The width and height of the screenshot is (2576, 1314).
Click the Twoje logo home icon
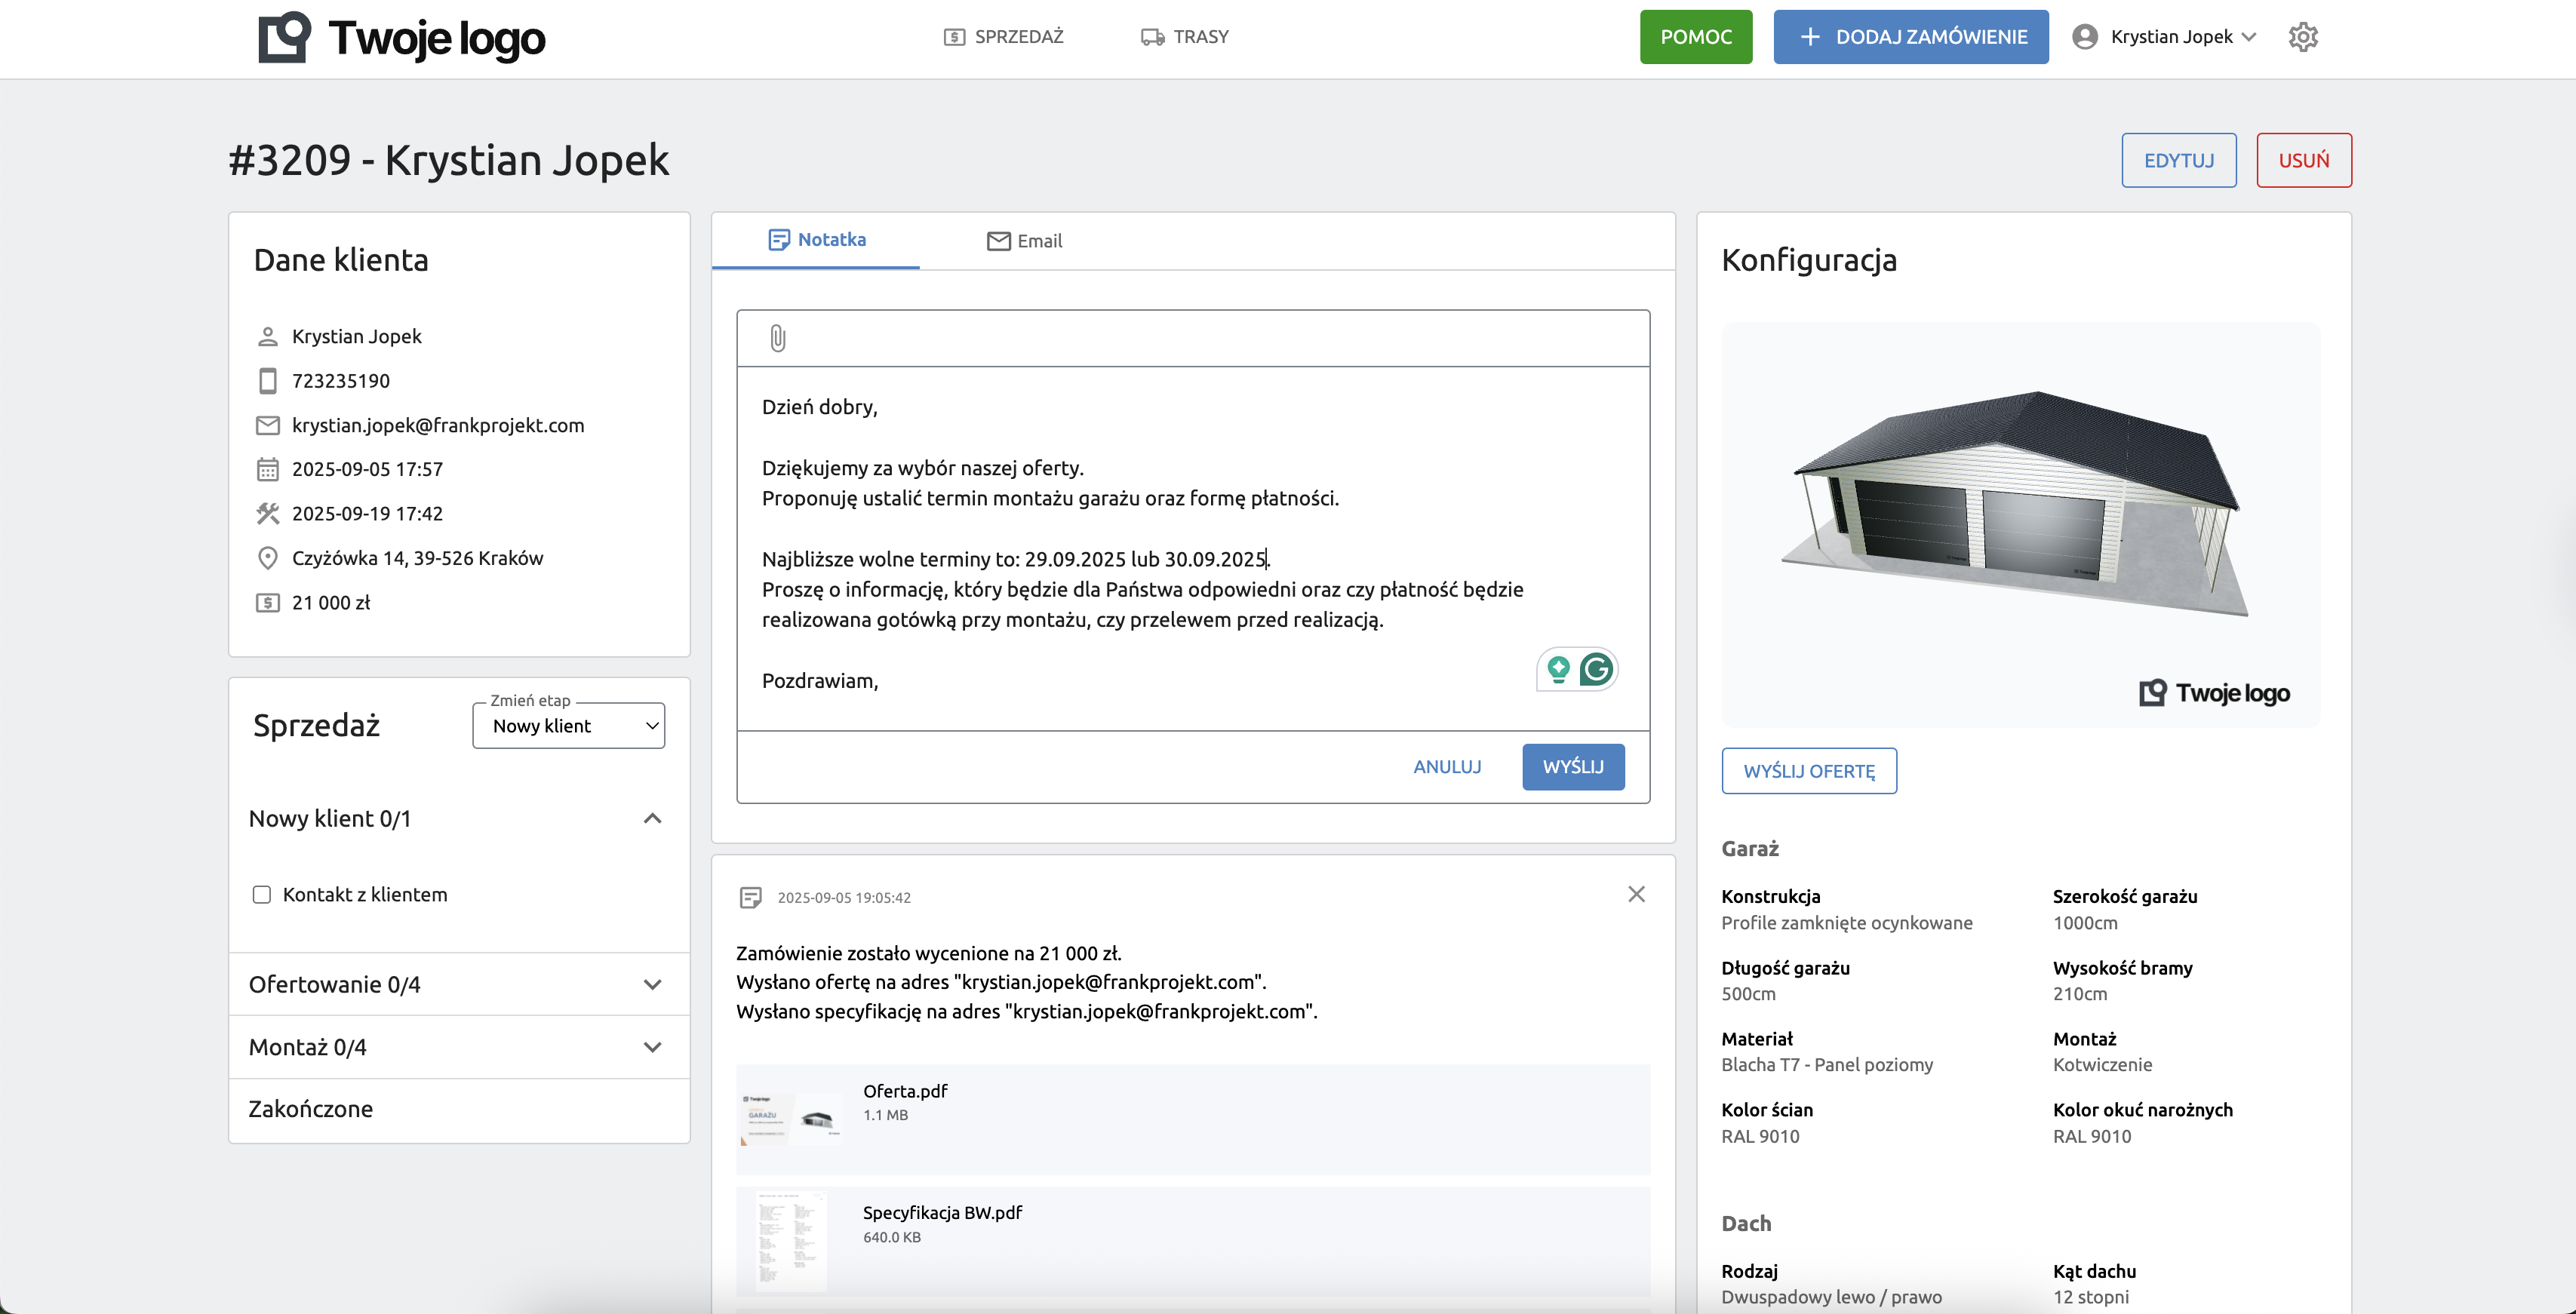click(285, 38)
